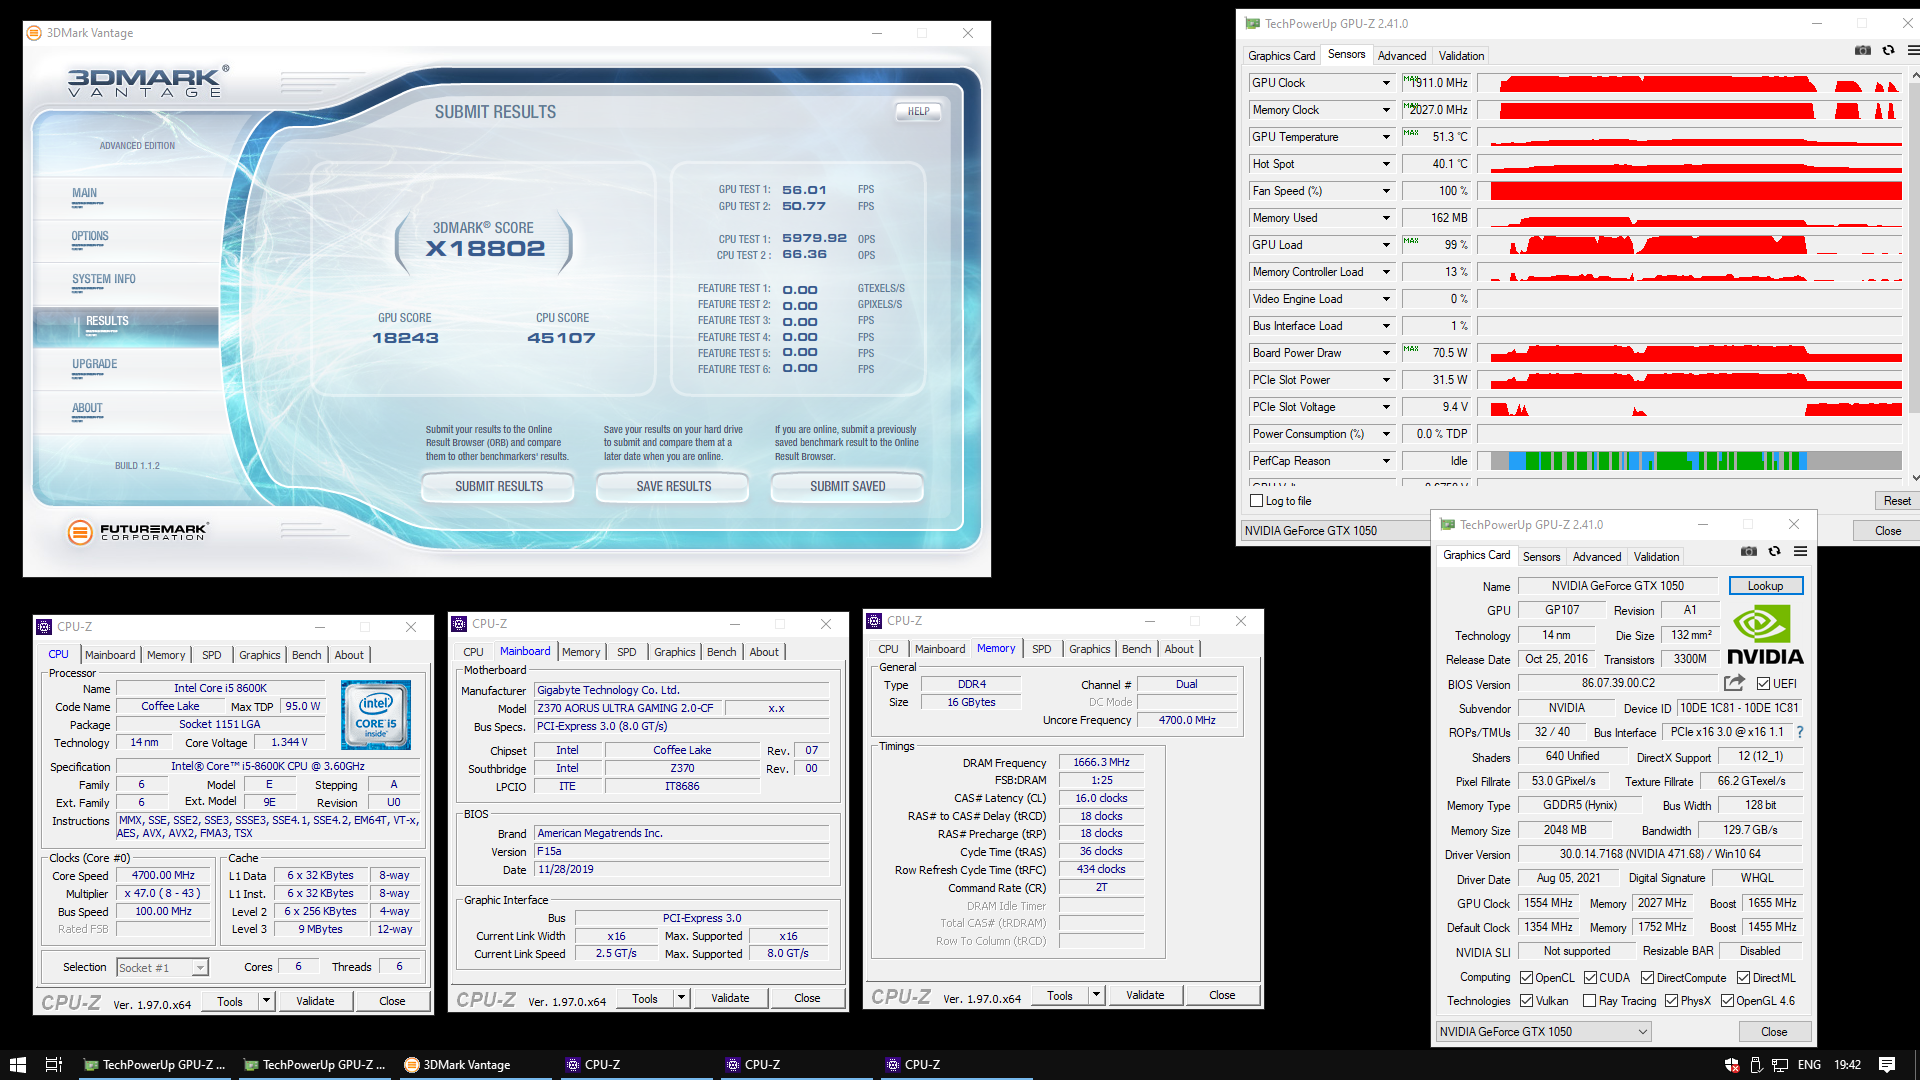Viewport: 1920px width, 1080px height.
Task: Click the NVIDIA logo in GPU-Z
Action: pos(1765,635)
